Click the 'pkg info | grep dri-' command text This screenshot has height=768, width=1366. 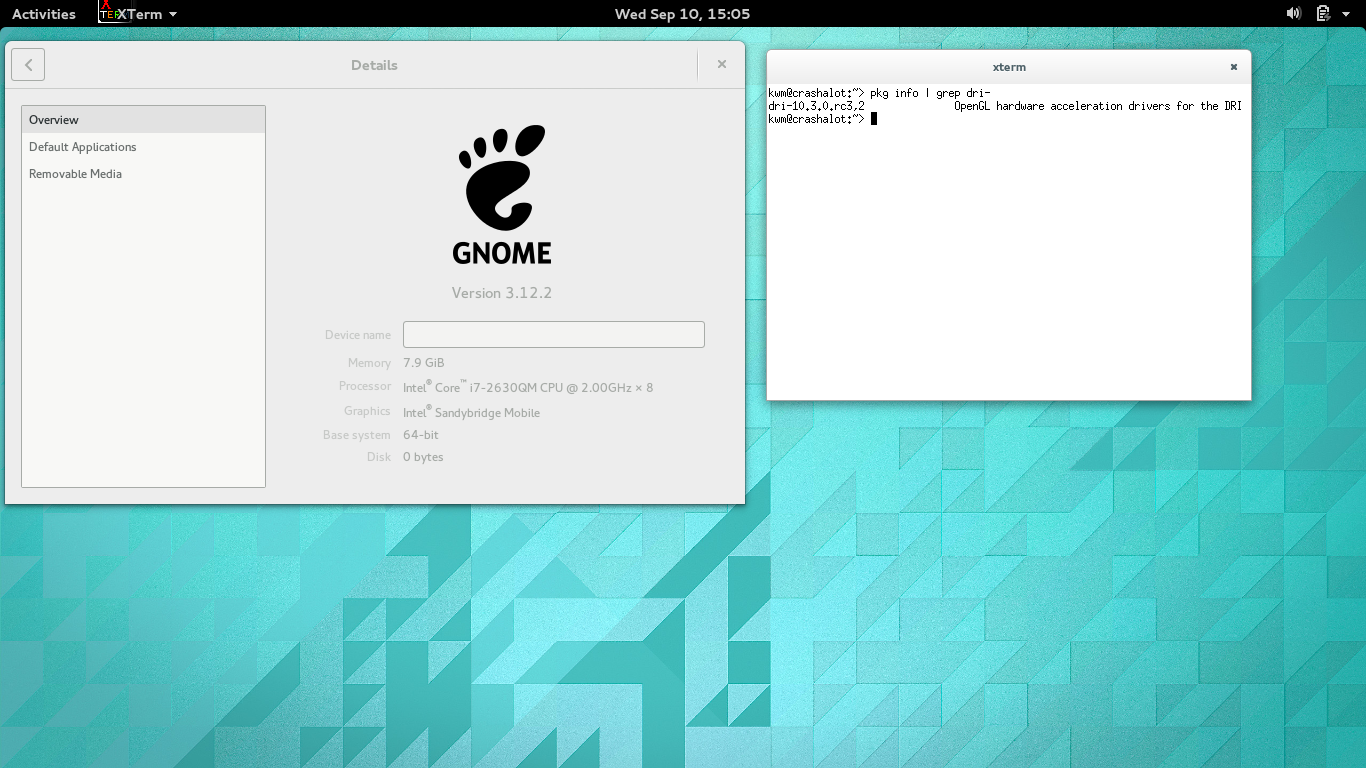(930, 93)
